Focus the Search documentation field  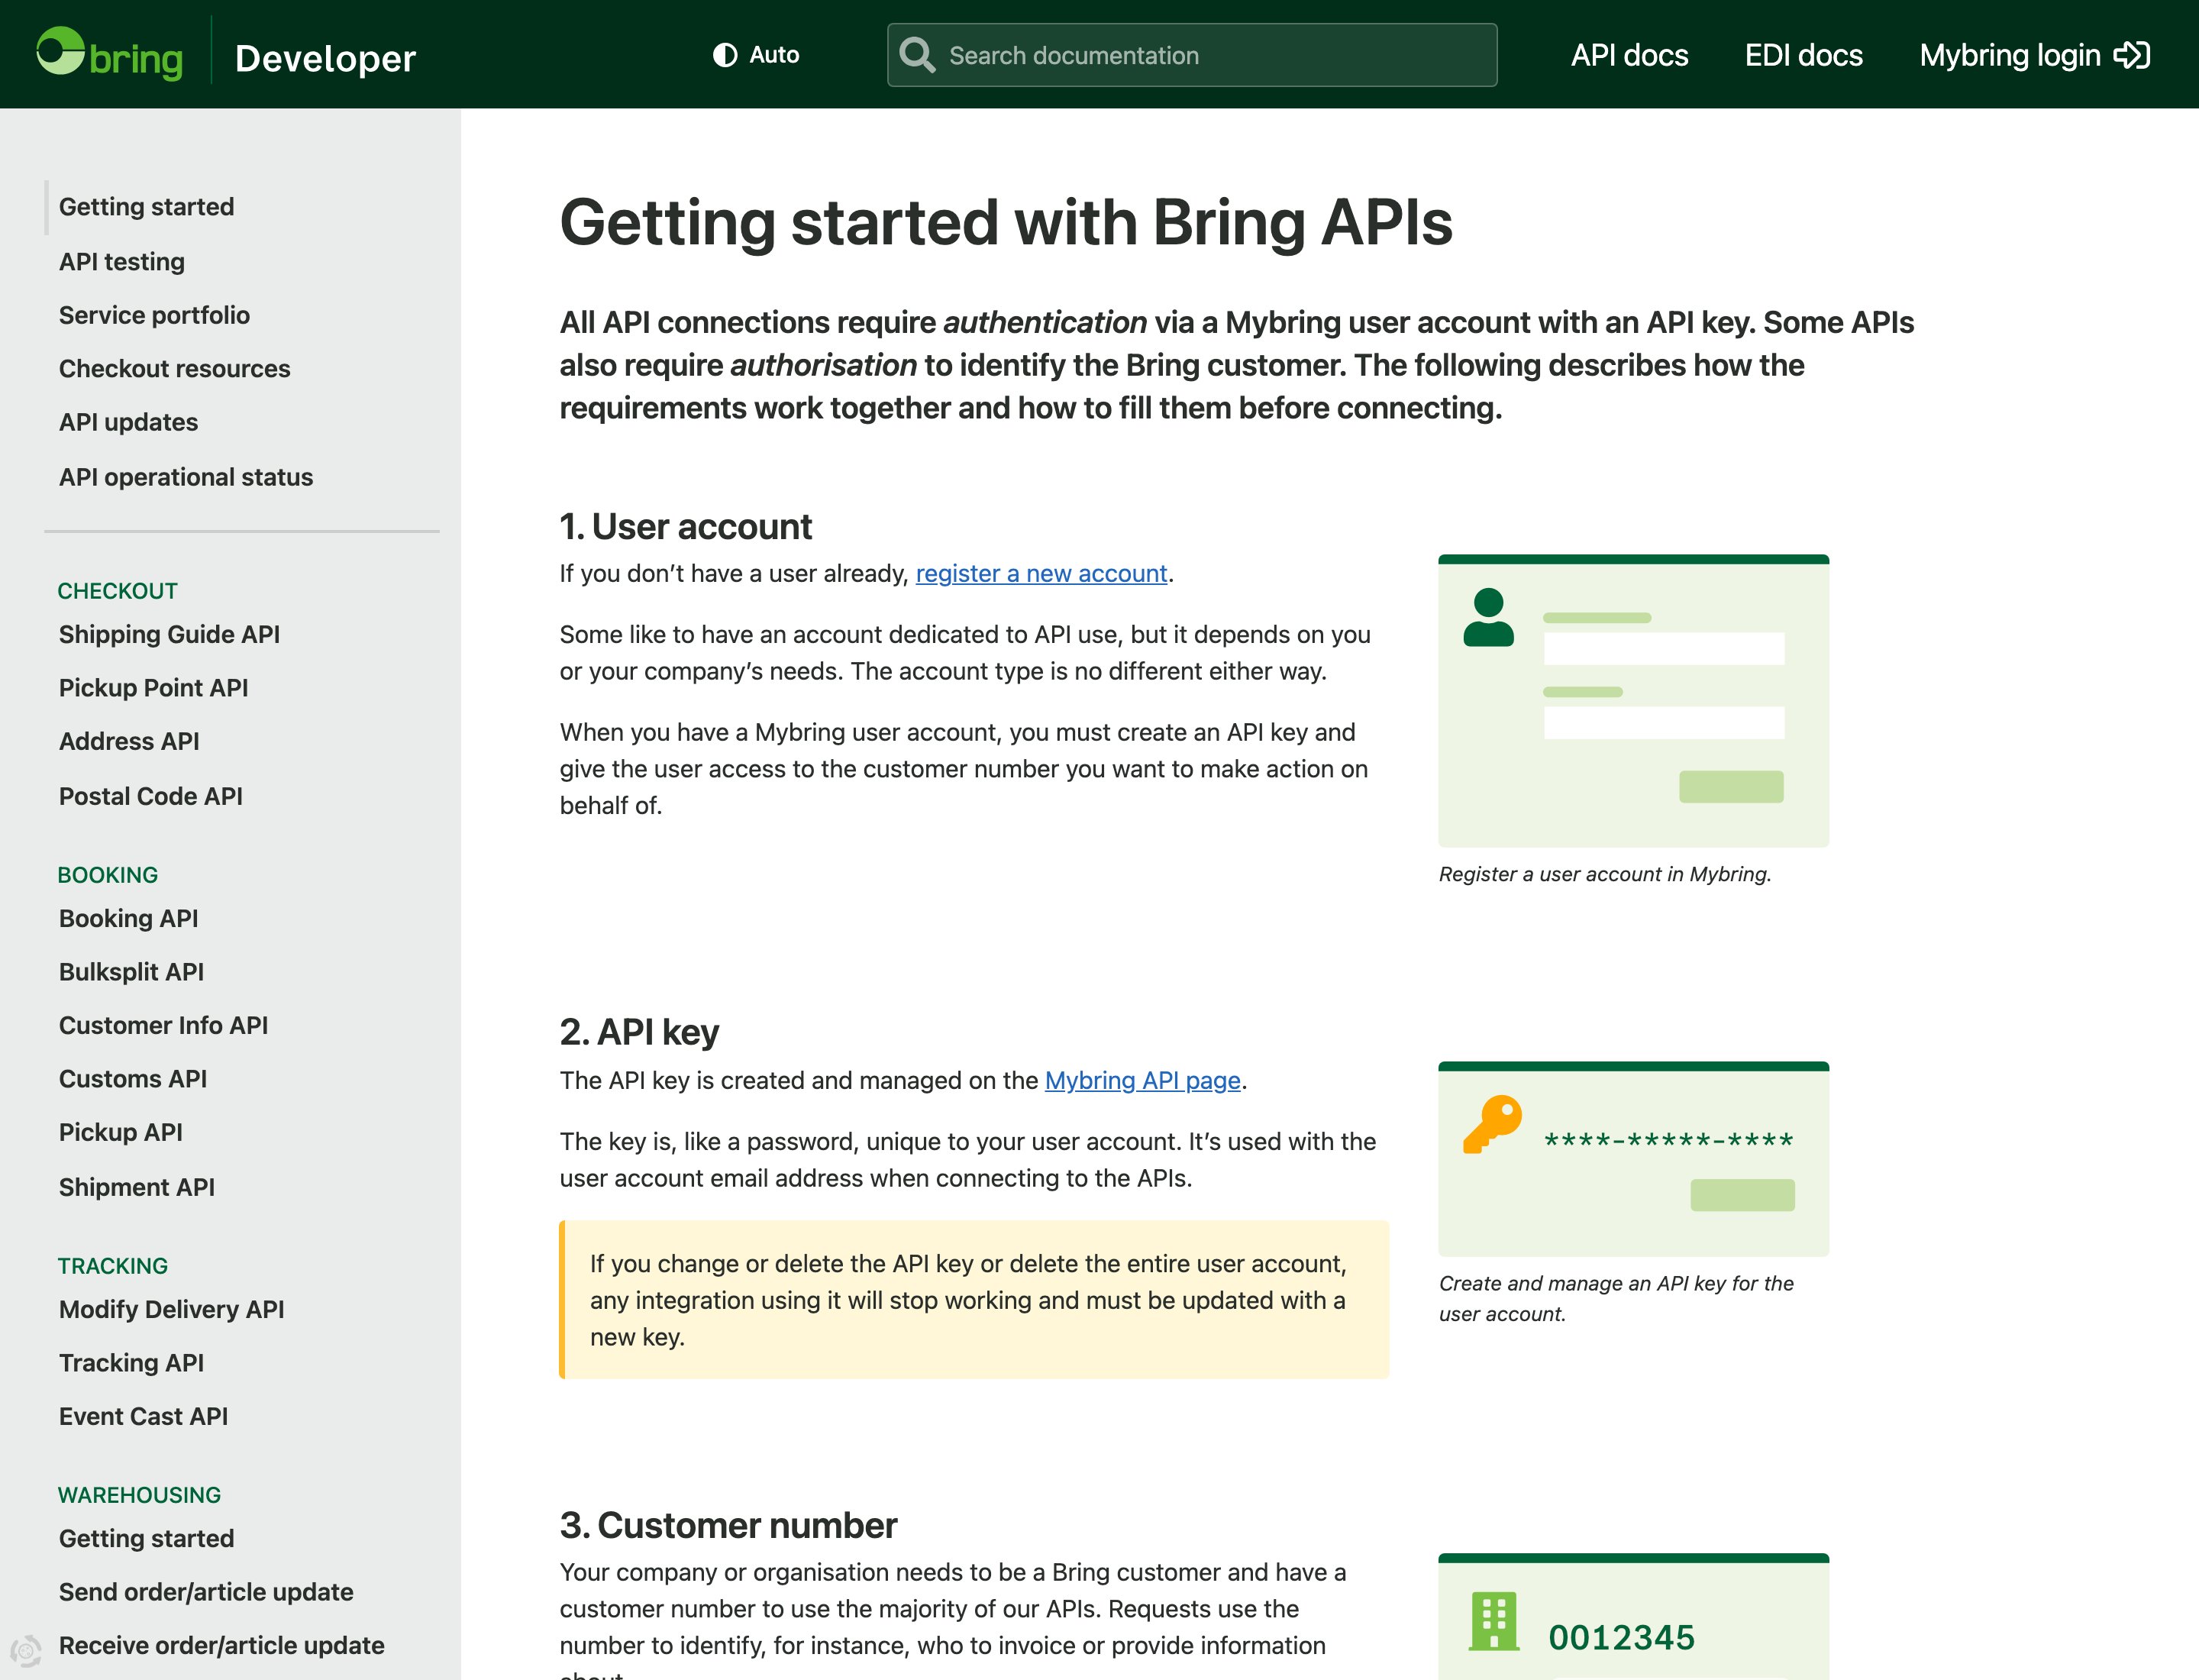pyautogui.click(x=1192, y=55)
